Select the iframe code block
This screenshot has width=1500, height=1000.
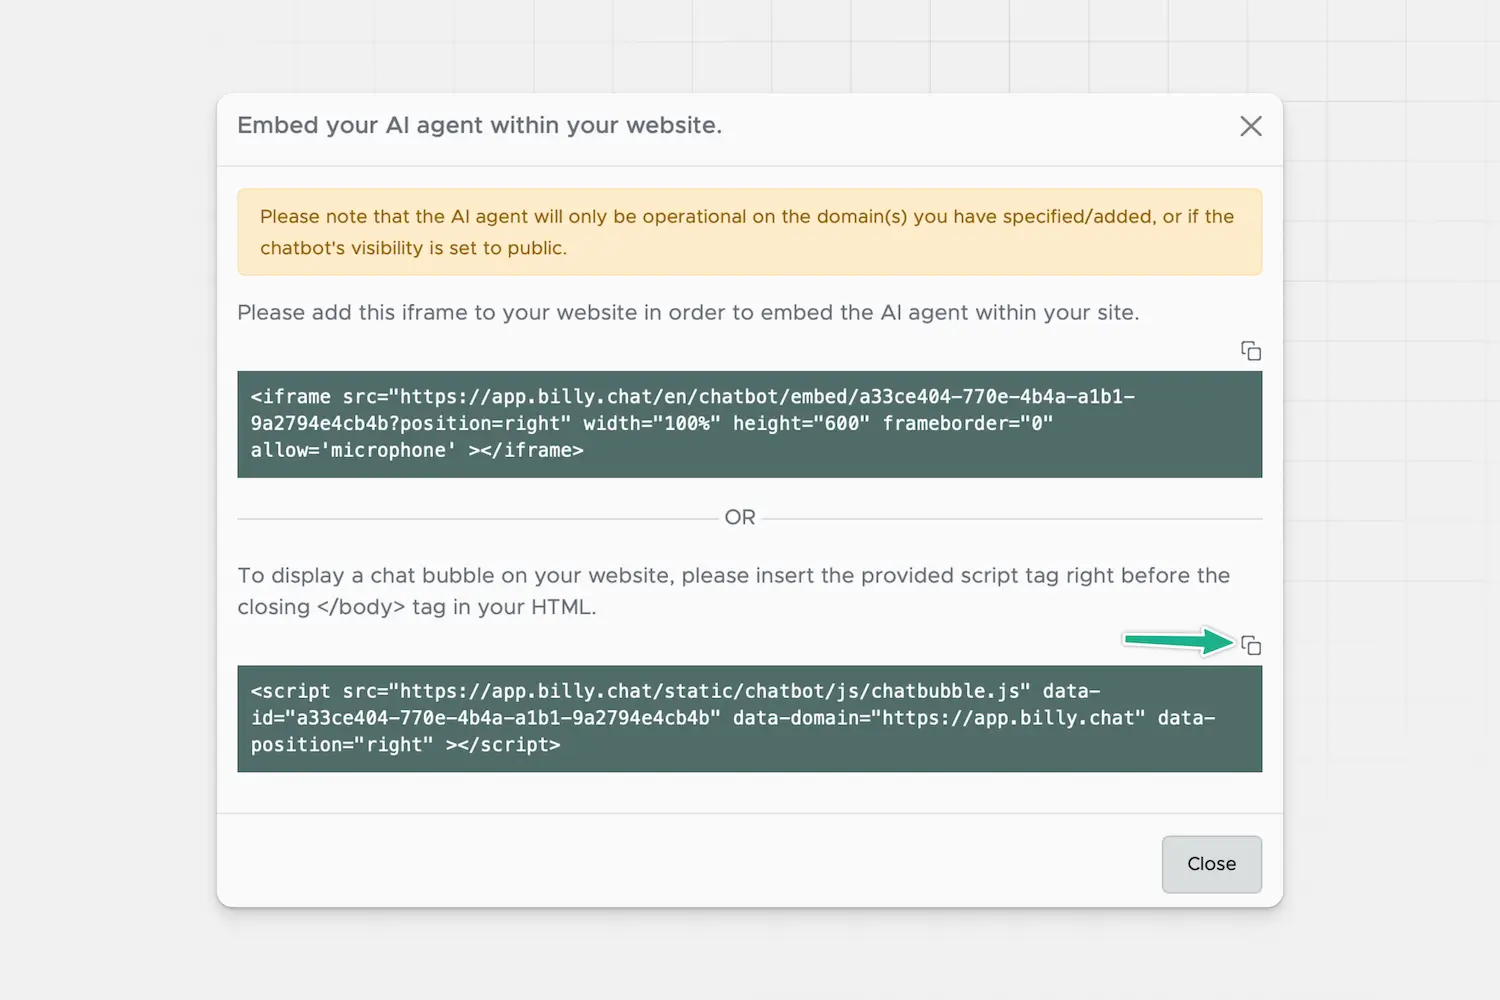(749, 424)
